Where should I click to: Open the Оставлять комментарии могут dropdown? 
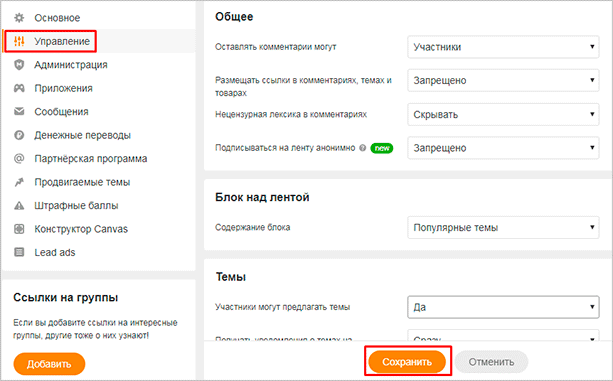pyautogui.click(x=503, y=47)
